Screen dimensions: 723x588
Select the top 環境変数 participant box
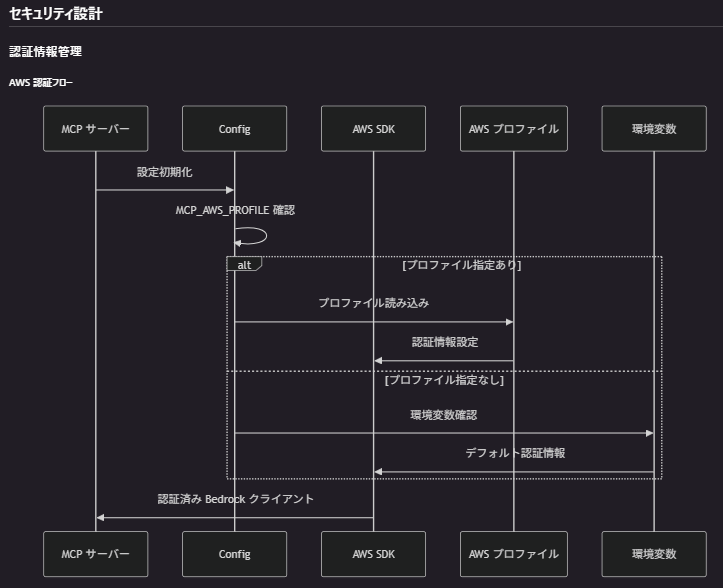pos(654,129)
